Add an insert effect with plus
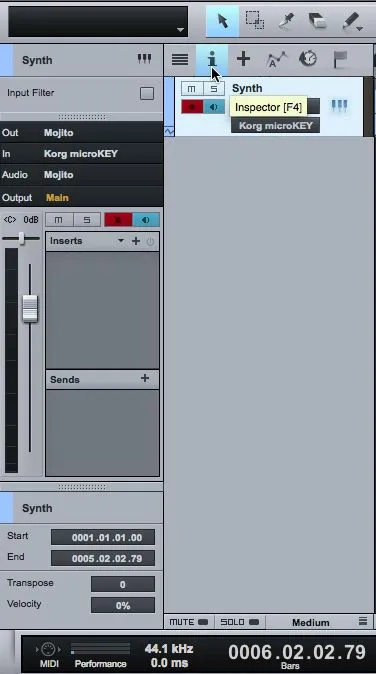 [x=136, y=241]
